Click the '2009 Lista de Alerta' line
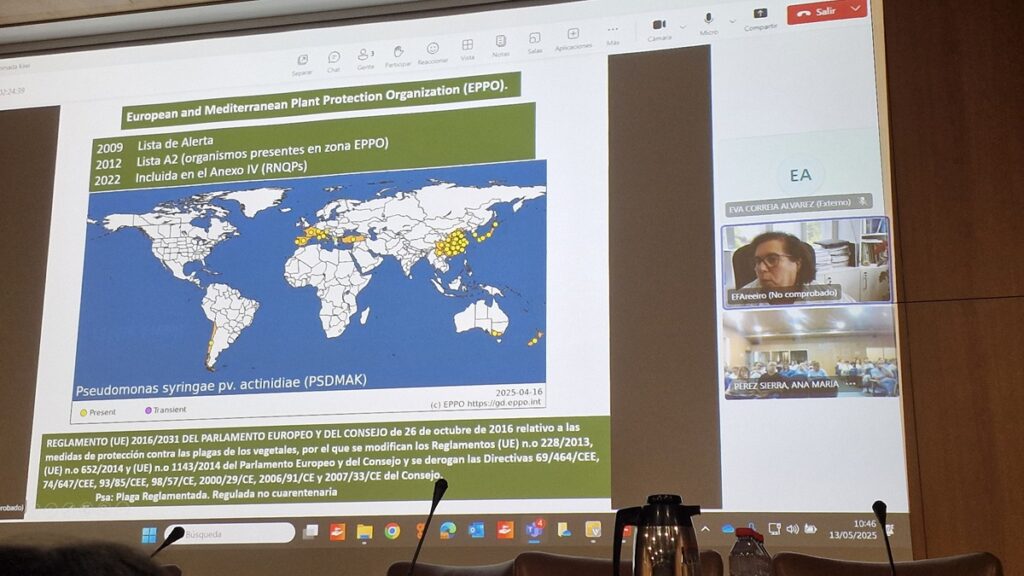Viewport: 1024px width, 576px height. coord(155,144)
